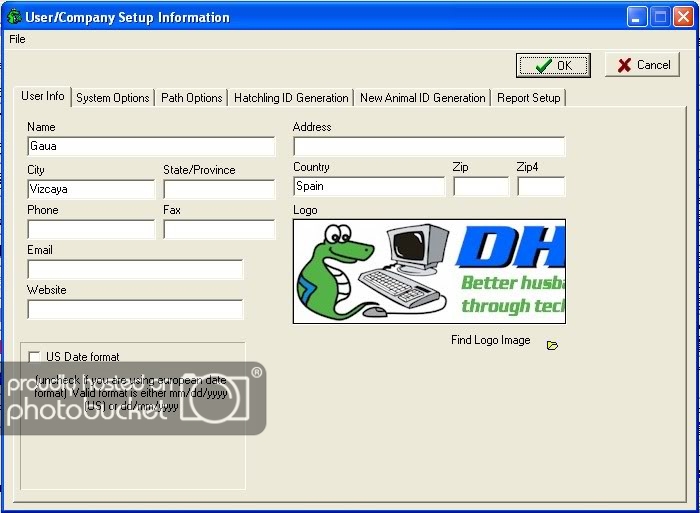Click the Country field showing Spain

(368, 186)
